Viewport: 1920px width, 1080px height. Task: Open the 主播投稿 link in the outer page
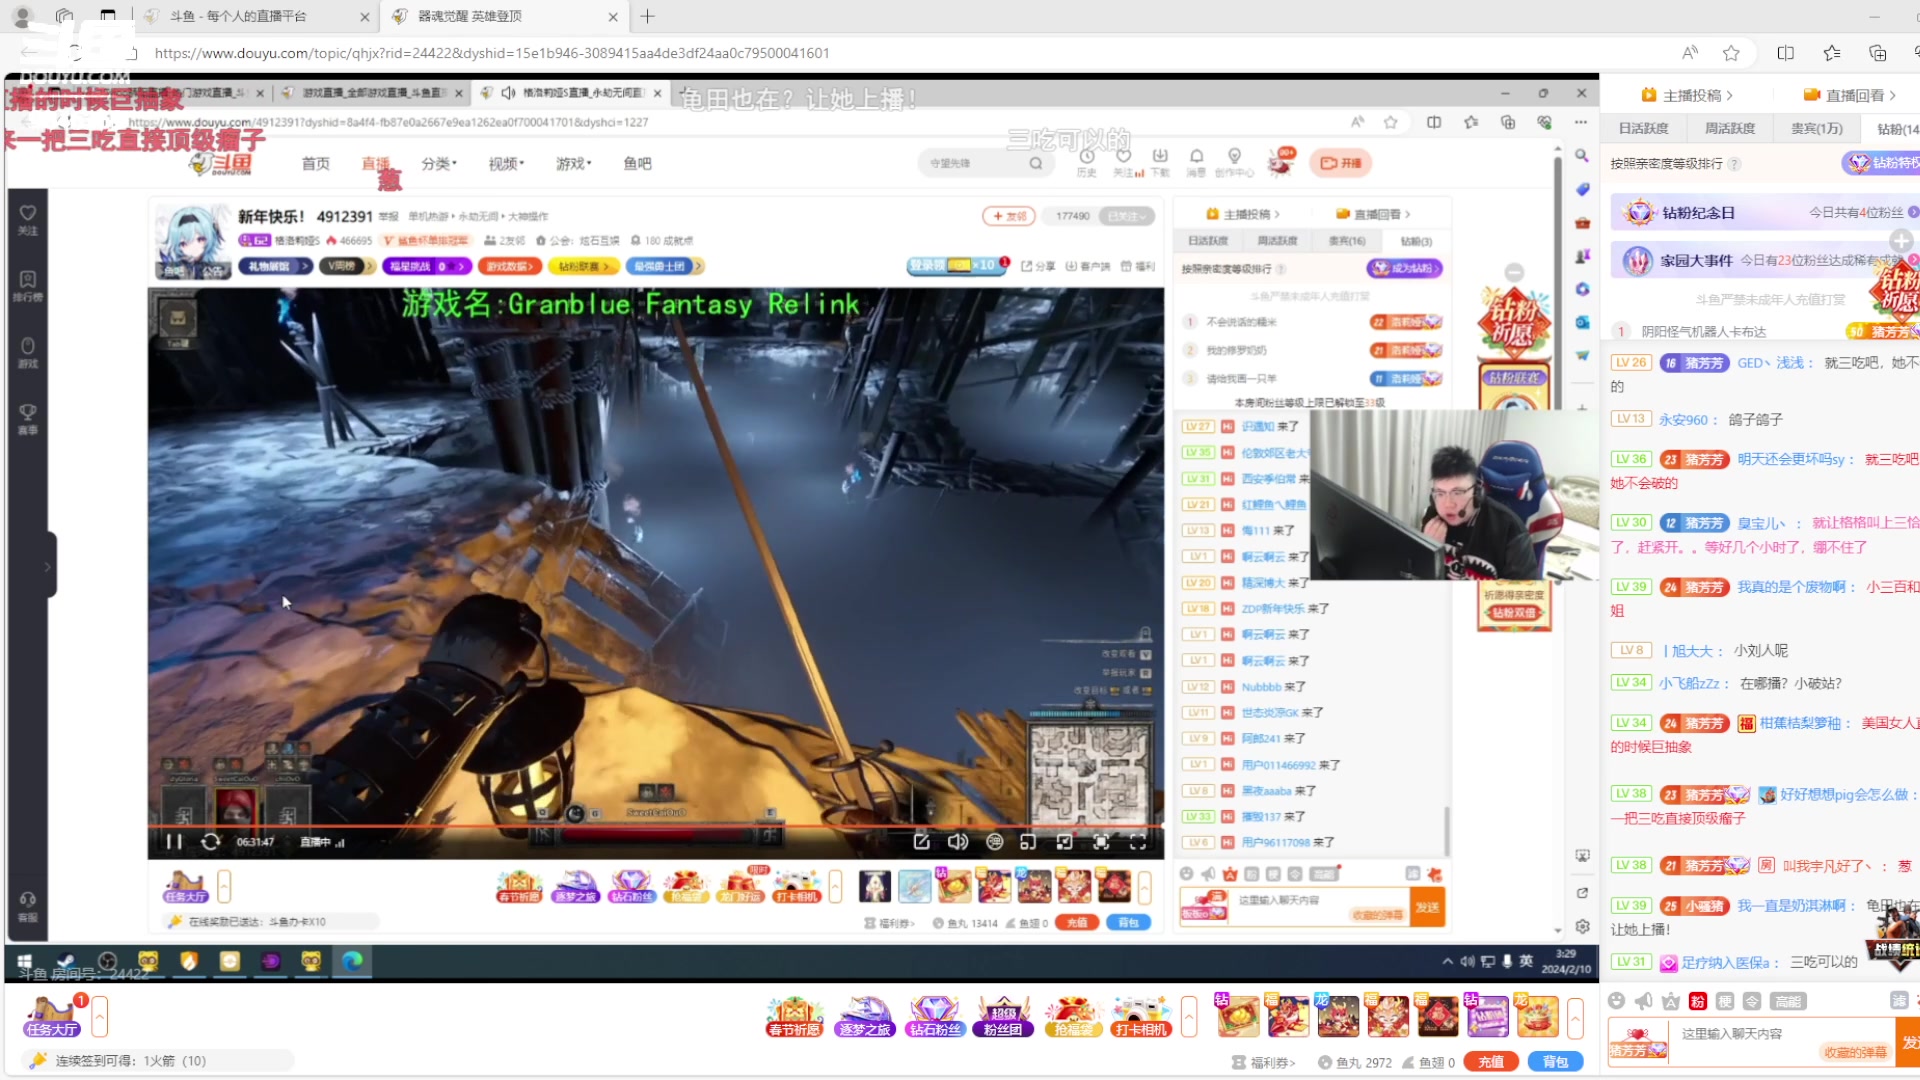1688,95
